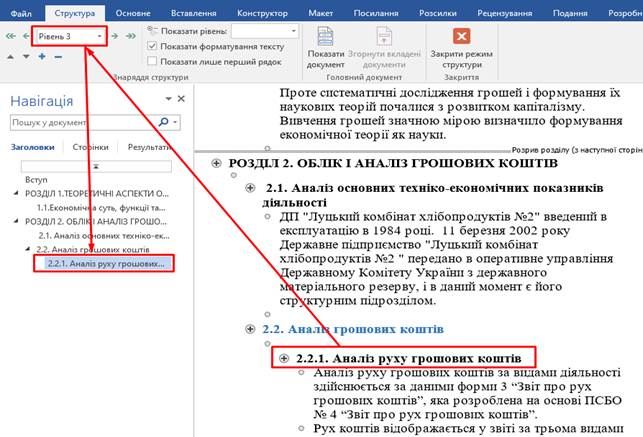
Task: Click the Collapse minus icon in ribbon
Action: point(58,56)
